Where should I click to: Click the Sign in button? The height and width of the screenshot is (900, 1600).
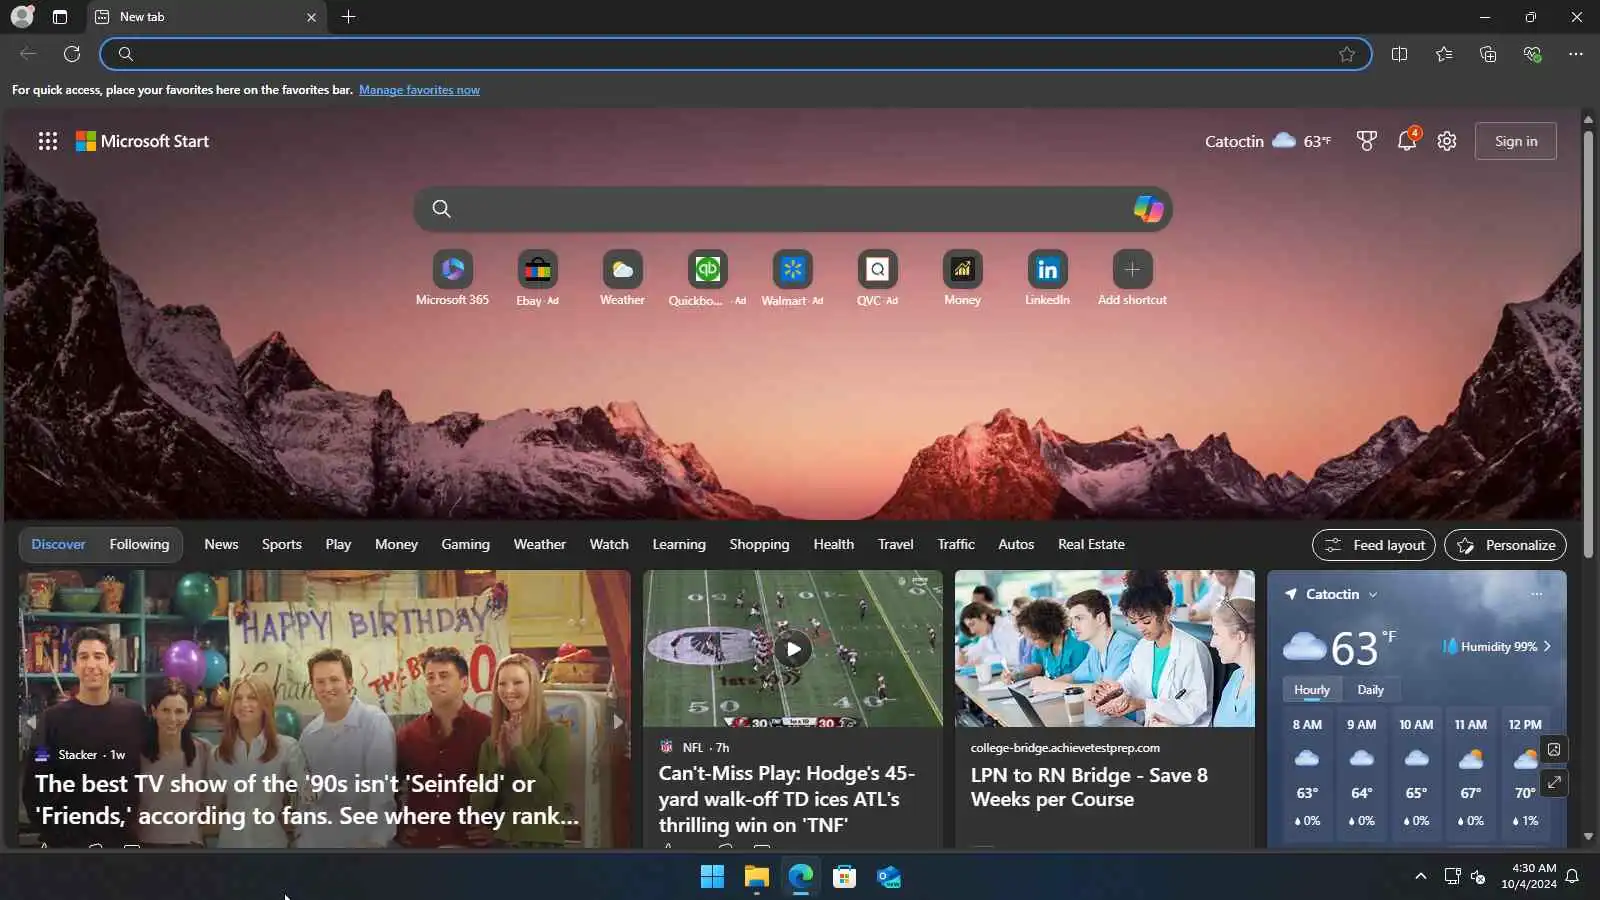pos(1516,141)
